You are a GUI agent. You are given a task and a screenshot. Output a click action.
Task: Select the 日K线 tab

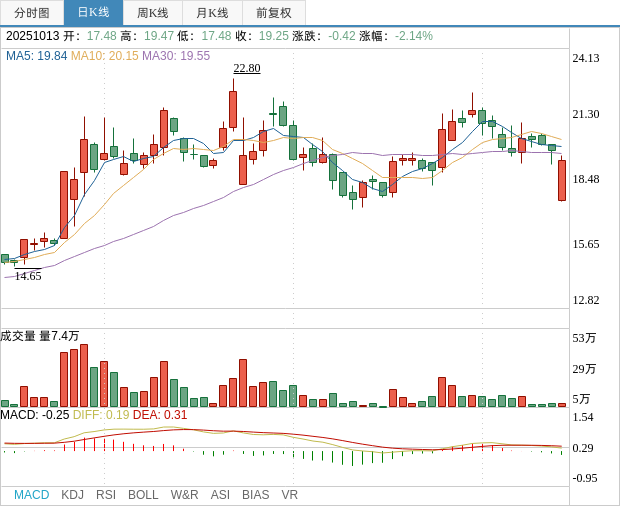click(93, 13)
